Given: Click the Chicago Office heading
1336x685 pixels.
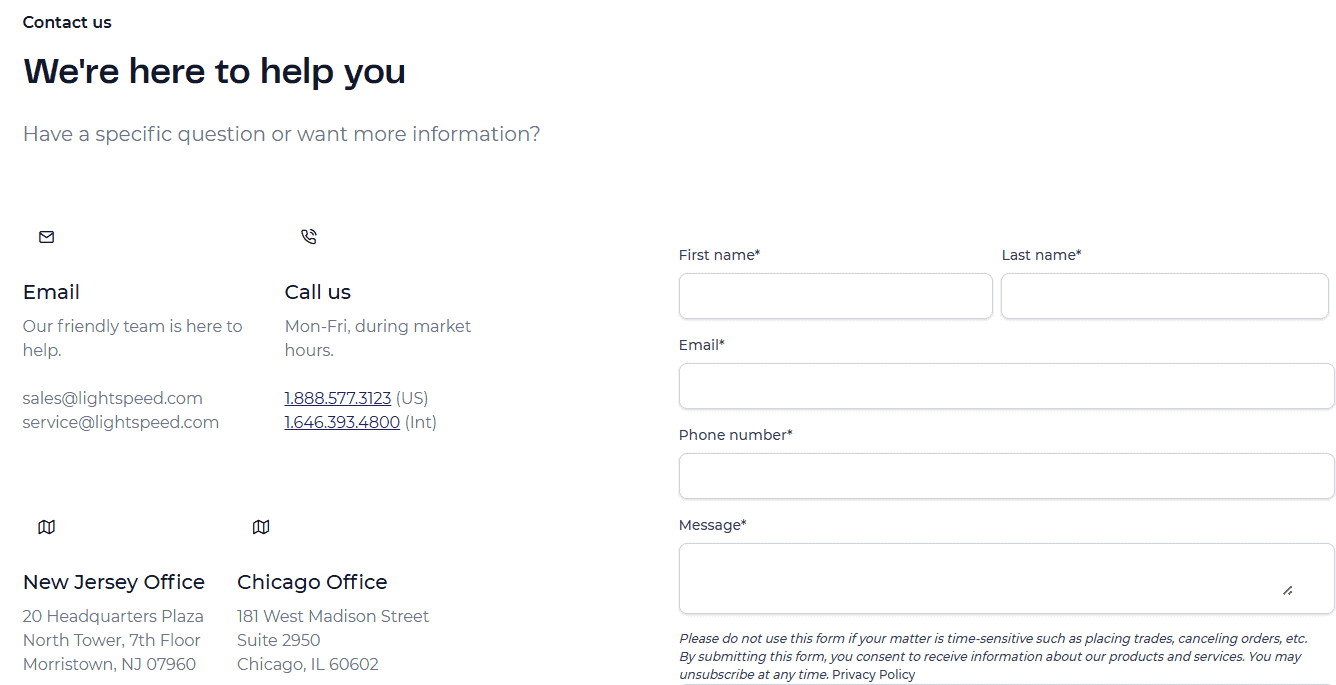Looking at the screenshot, I should (x=312, y=582).
